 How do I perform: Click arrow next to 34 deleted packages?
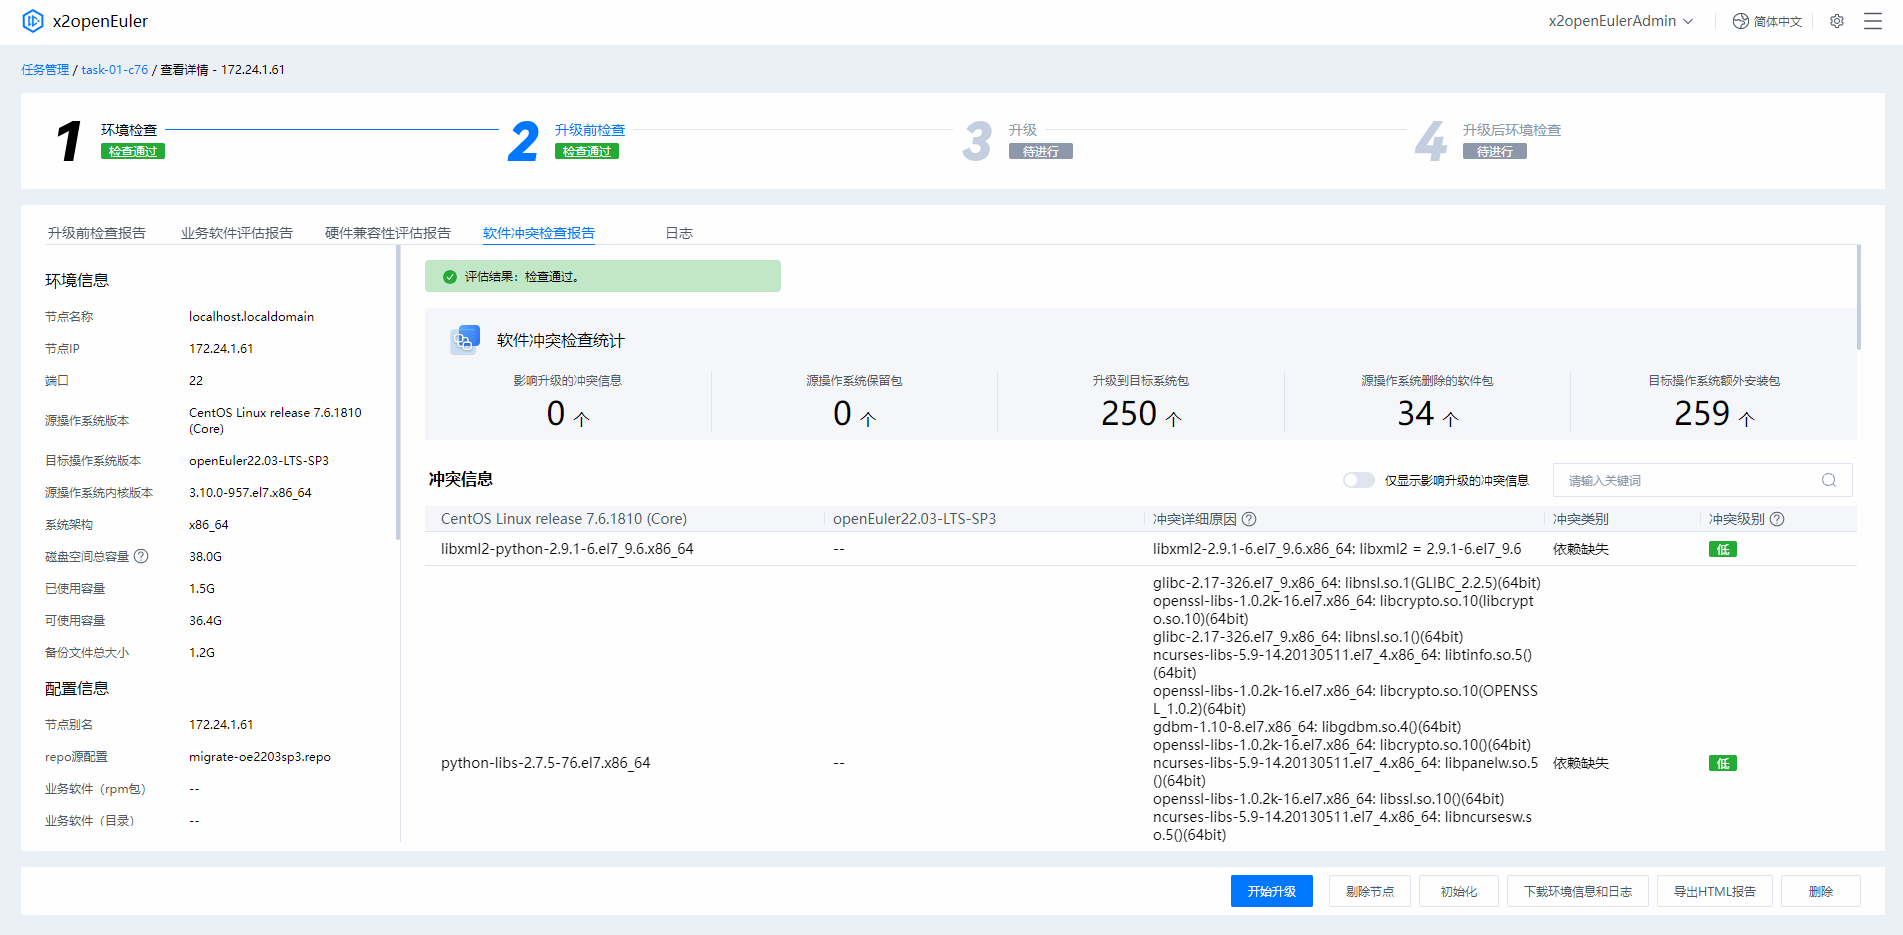click(1451, 418)
